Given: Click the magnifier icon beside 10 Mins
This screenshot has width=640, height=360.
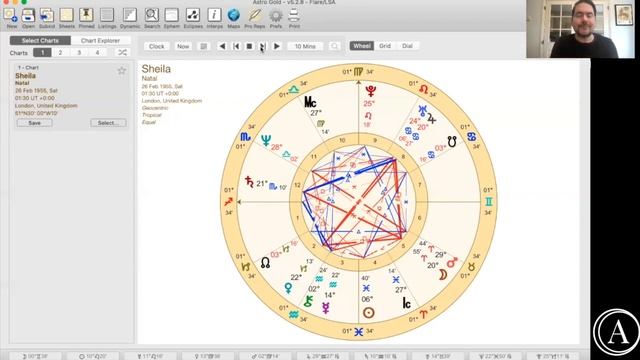Looking at the screenshot, I should 334,46.
